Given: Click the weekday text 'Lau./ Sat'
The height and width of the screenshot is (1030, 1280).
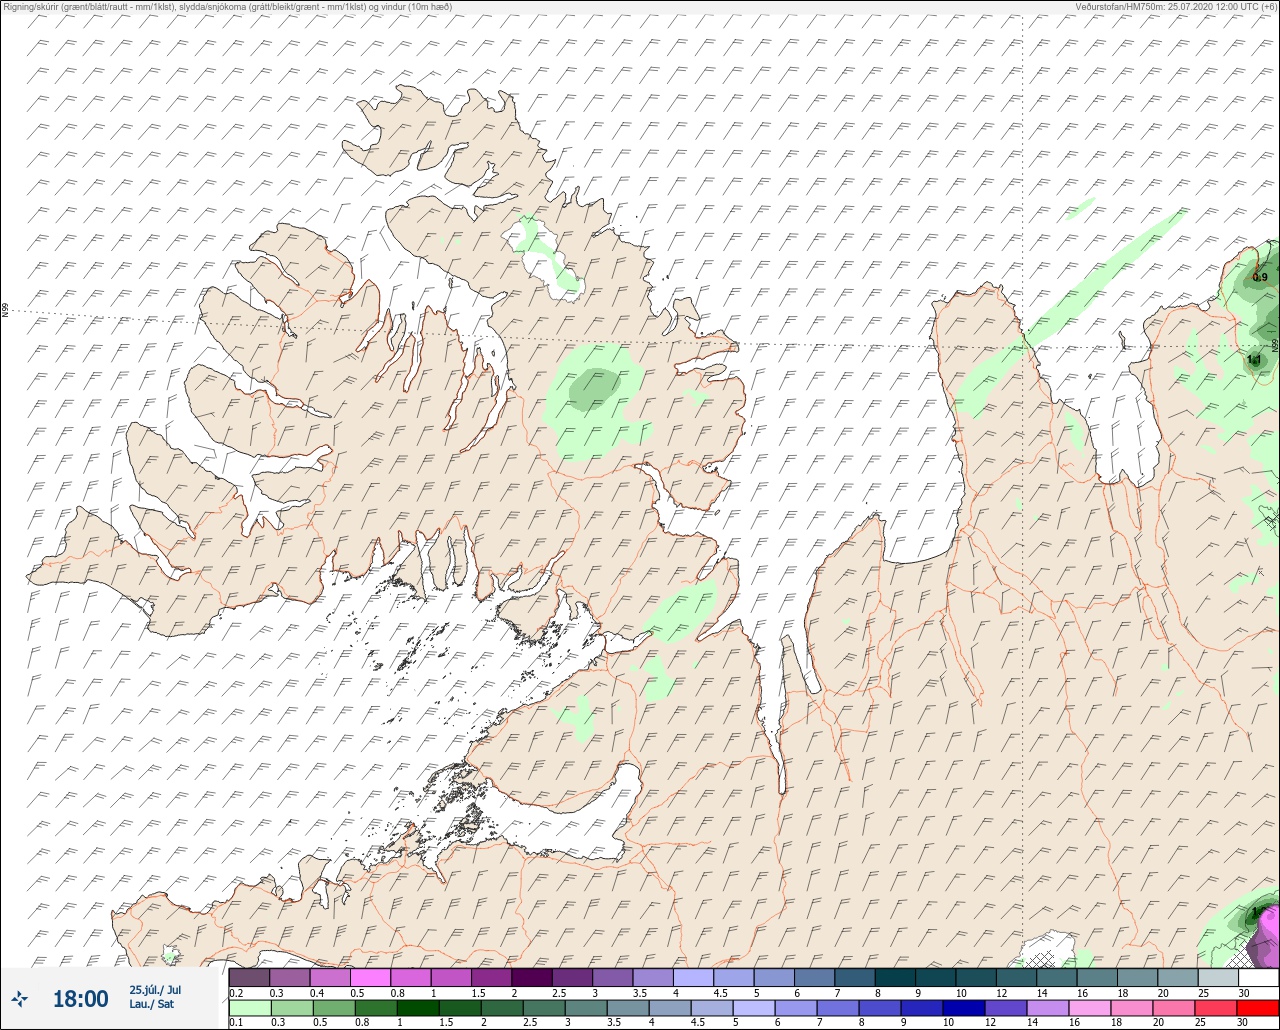Looking at the screenshot, I should (151, 1004).
